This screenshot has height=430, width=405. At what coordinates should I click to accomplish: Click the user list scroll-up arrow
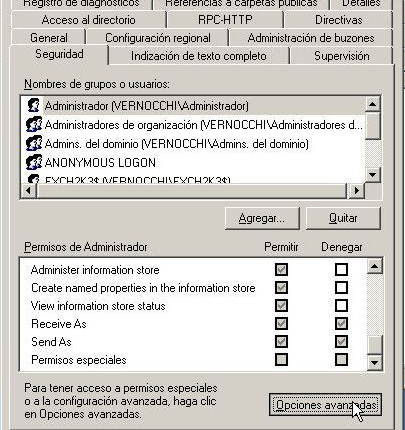tap(372, 104)
